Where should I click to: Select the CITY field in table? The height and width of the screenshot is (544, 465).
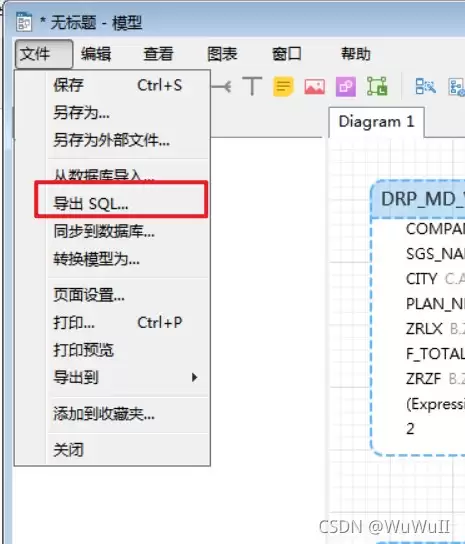422,279
